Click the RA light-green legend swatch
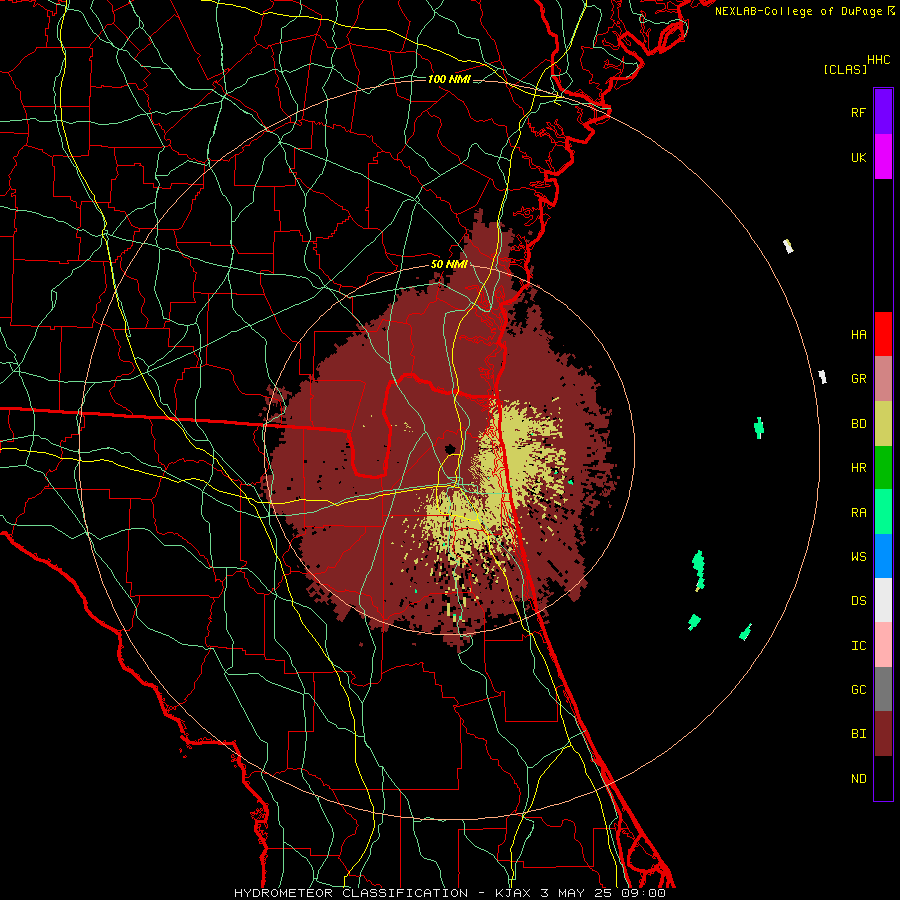 [x=883, y=512]
